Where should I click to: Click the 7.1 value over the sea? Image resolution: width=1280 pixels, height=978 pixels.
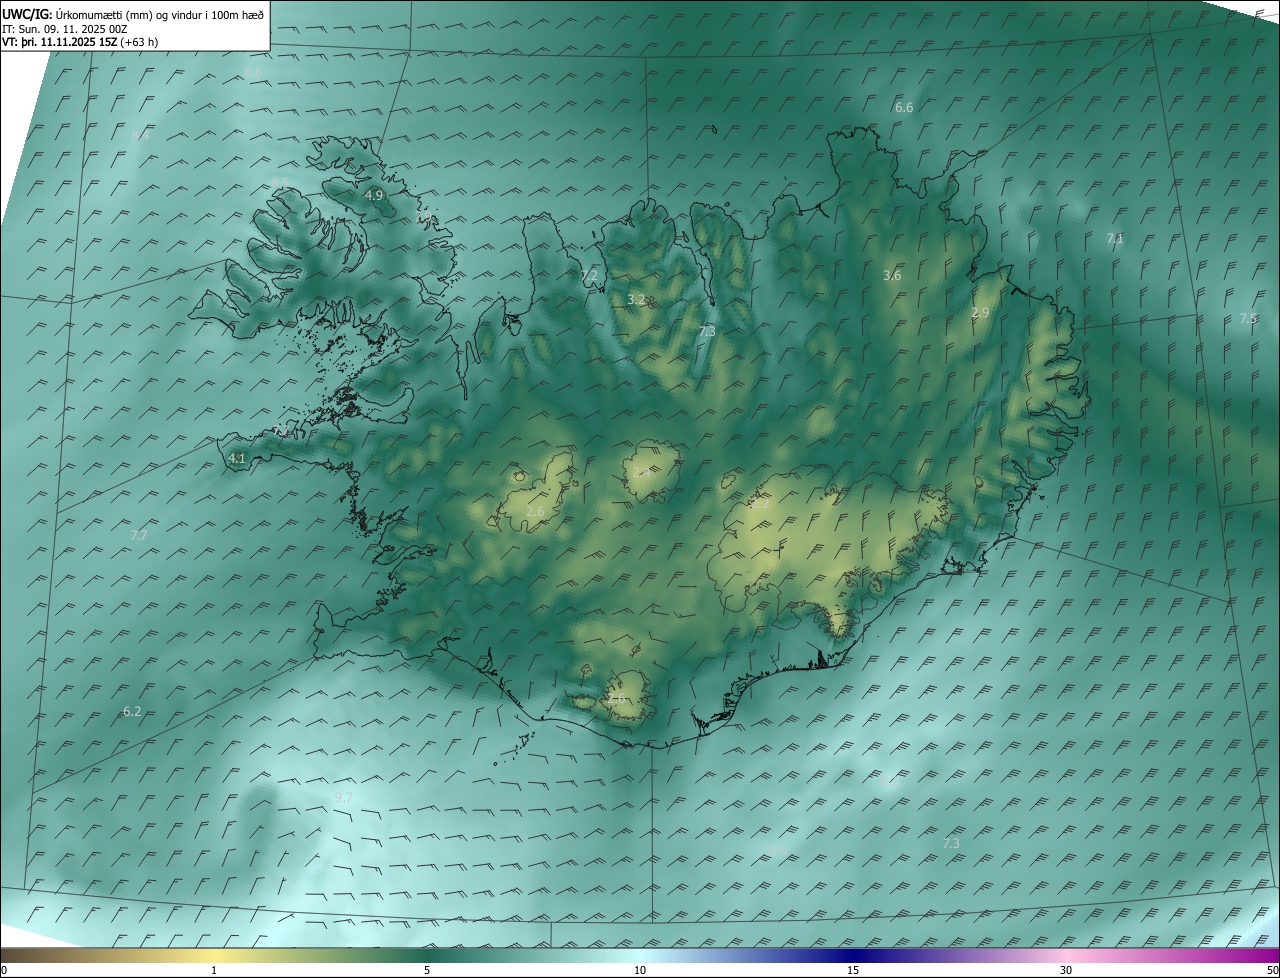1115,239
